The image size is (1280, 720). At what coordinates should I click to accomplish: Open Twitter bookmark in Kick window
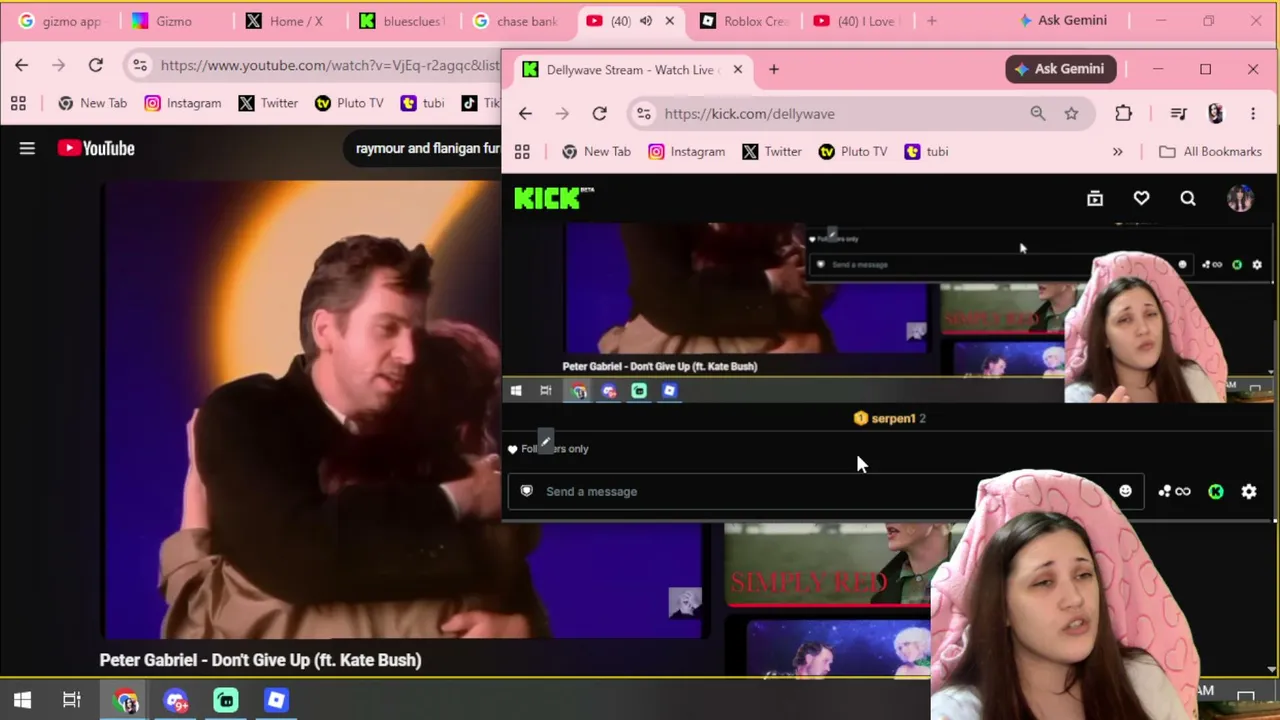click(x=771, y=152)
